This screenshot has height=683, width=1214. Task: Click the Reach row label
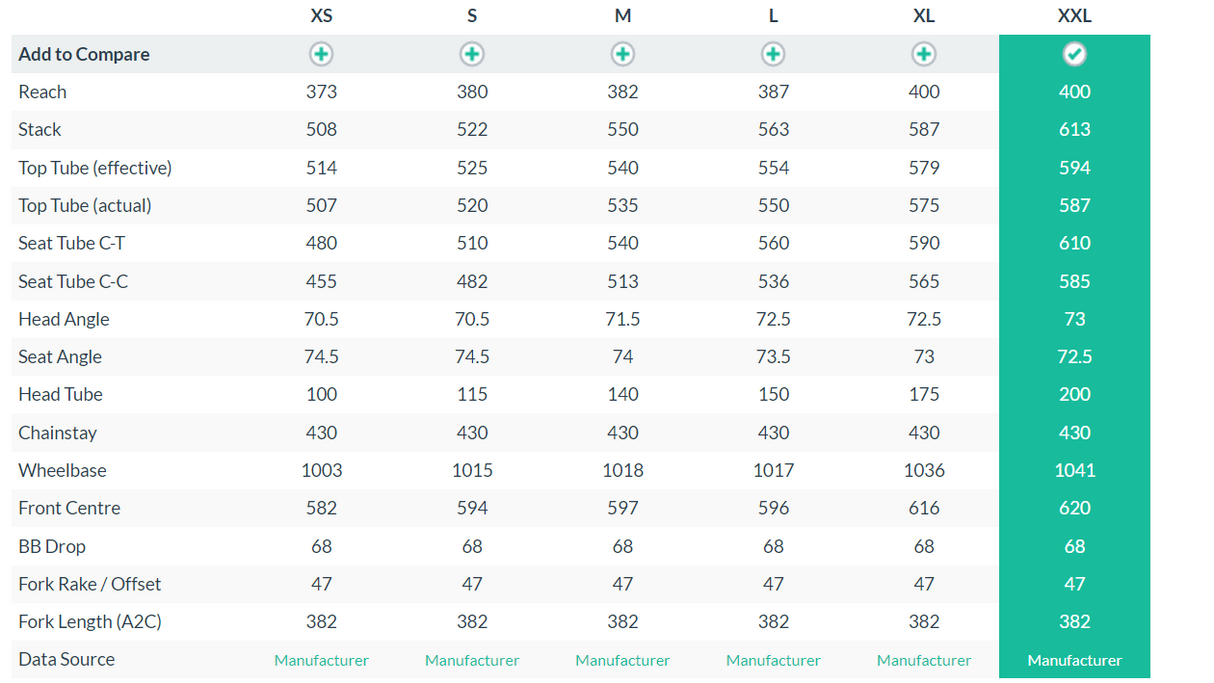pyautogui.click(x=42, y=92)
